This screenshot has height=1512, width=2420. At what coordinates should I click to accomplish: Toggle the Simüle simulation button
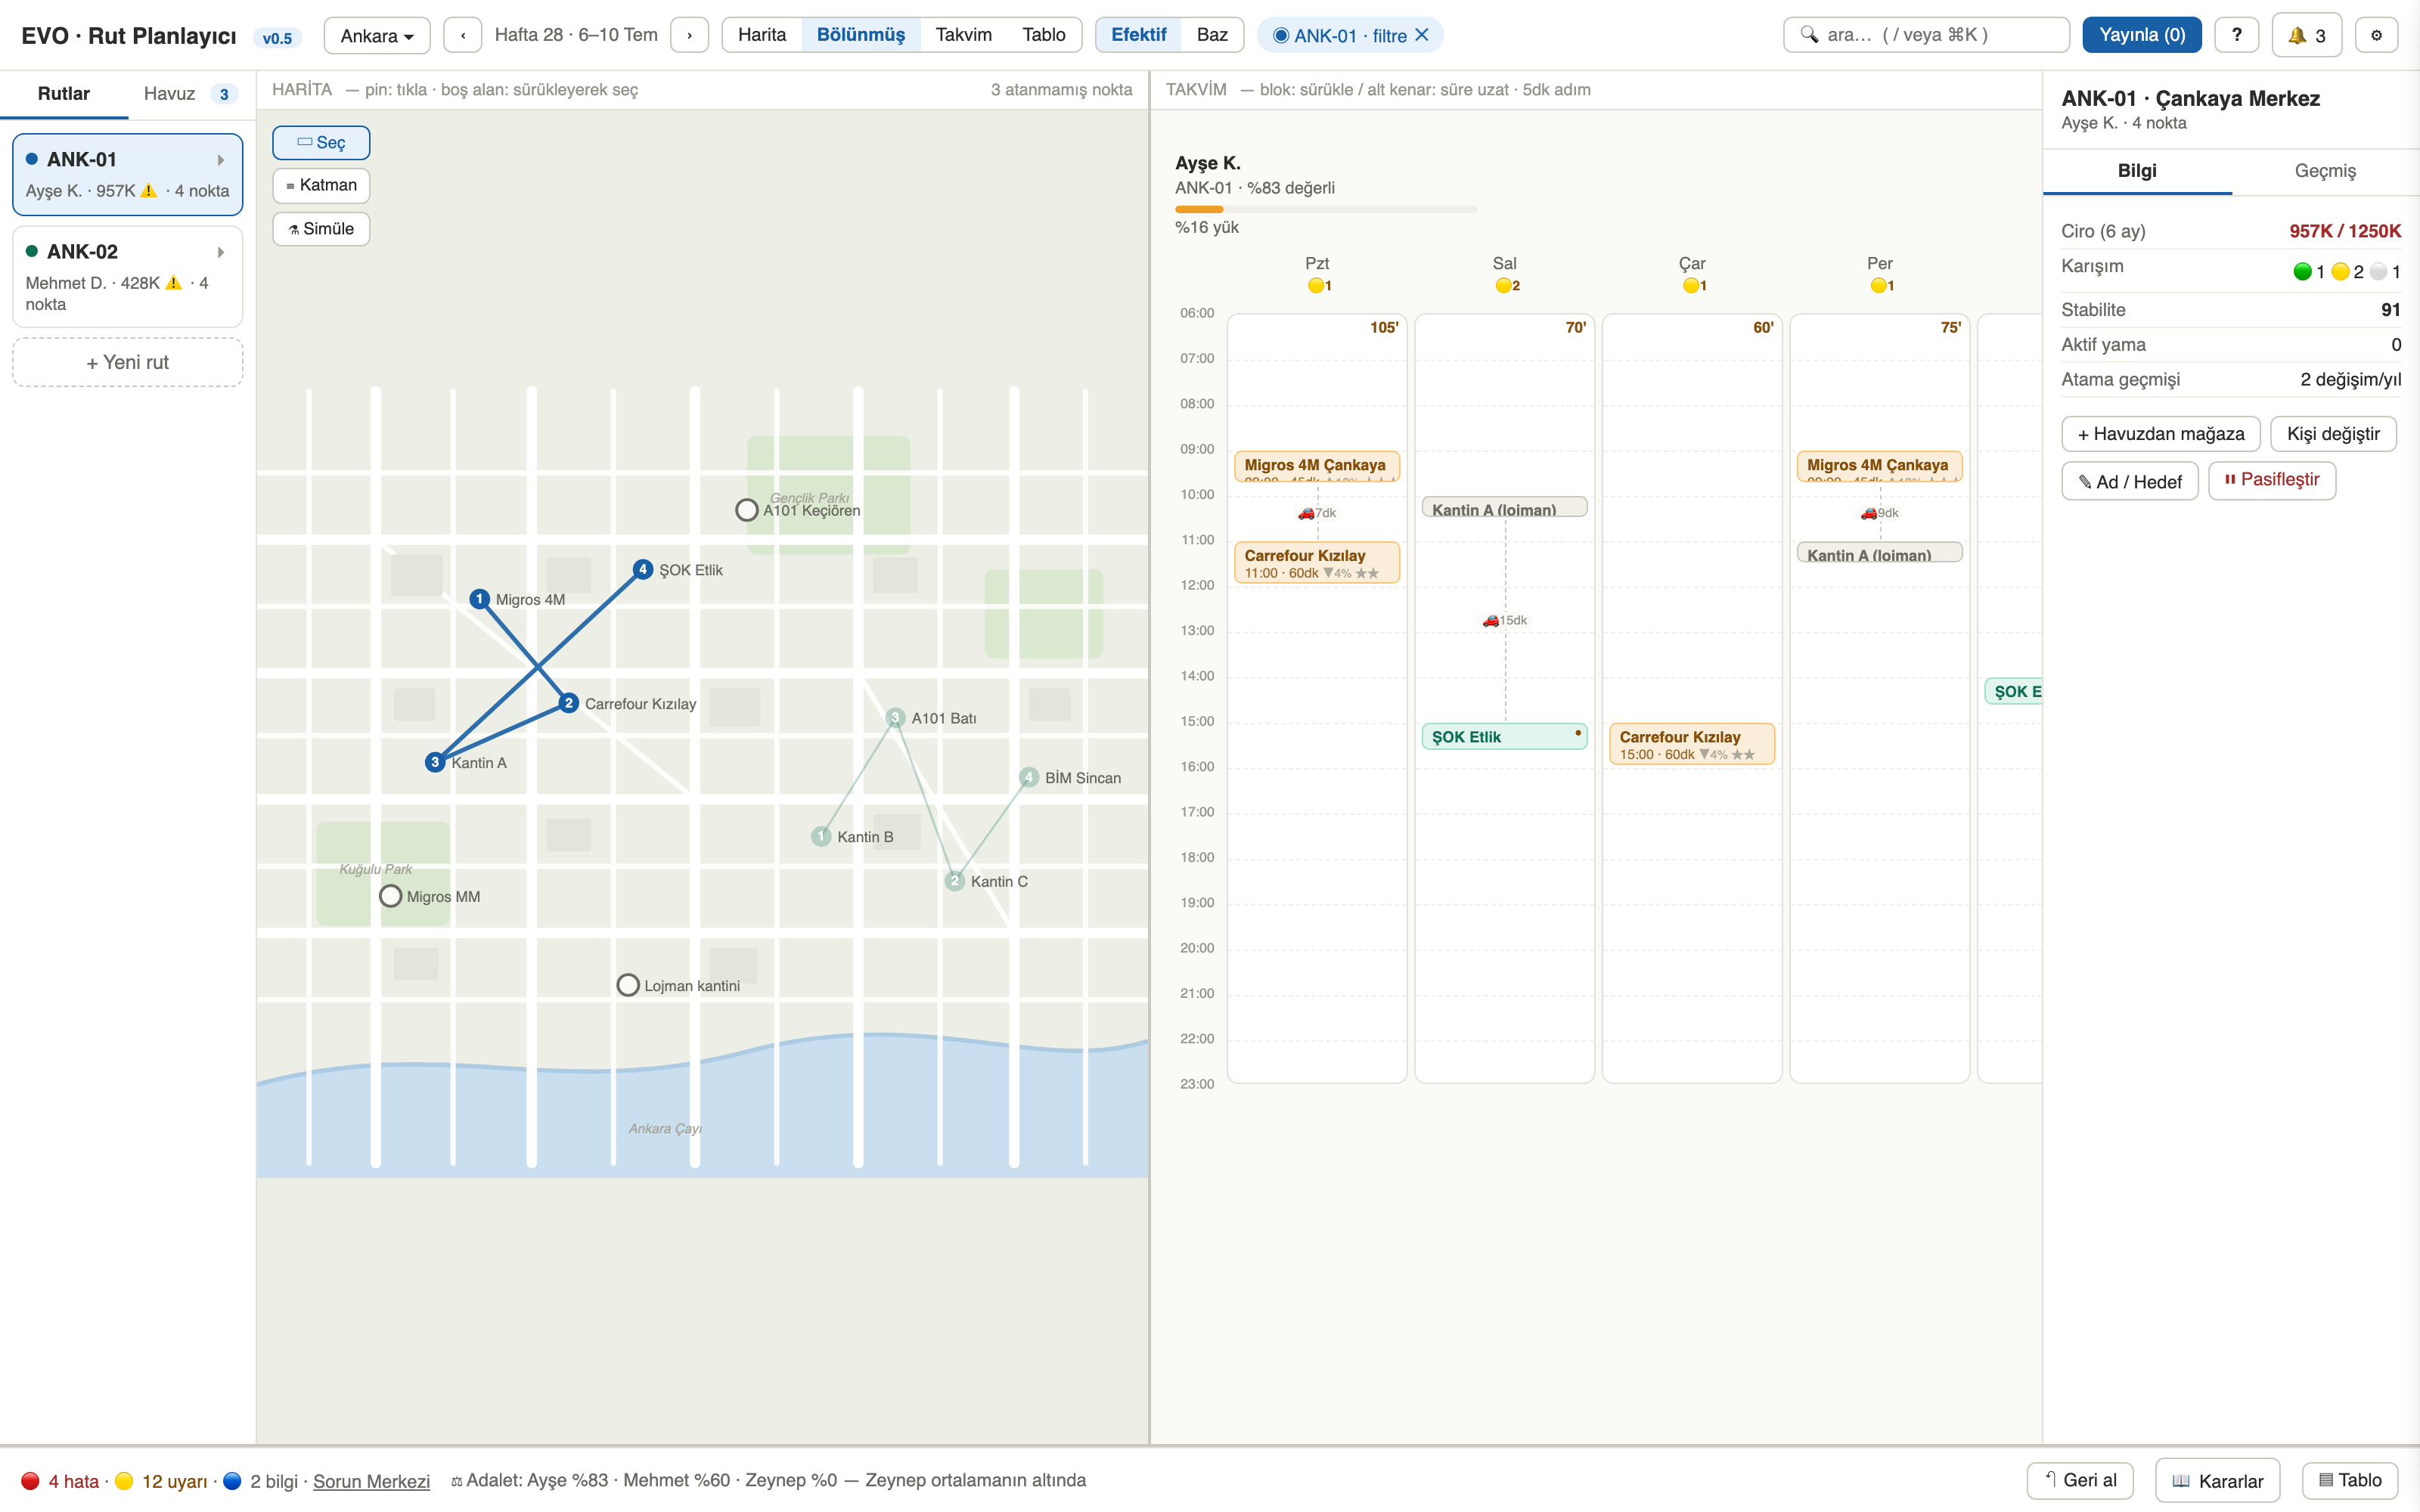[x=321, y=229]
